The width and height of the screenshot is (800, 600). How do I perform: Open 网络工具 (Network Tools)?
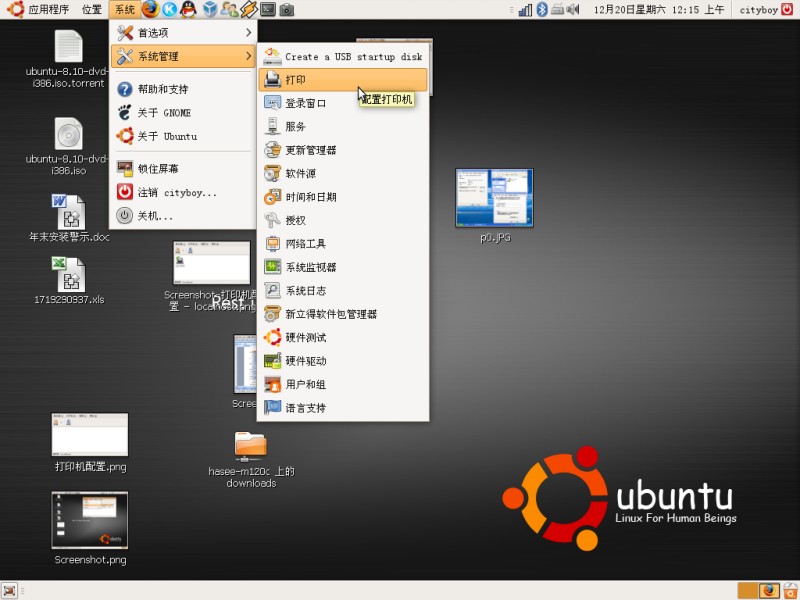[343, 244]
